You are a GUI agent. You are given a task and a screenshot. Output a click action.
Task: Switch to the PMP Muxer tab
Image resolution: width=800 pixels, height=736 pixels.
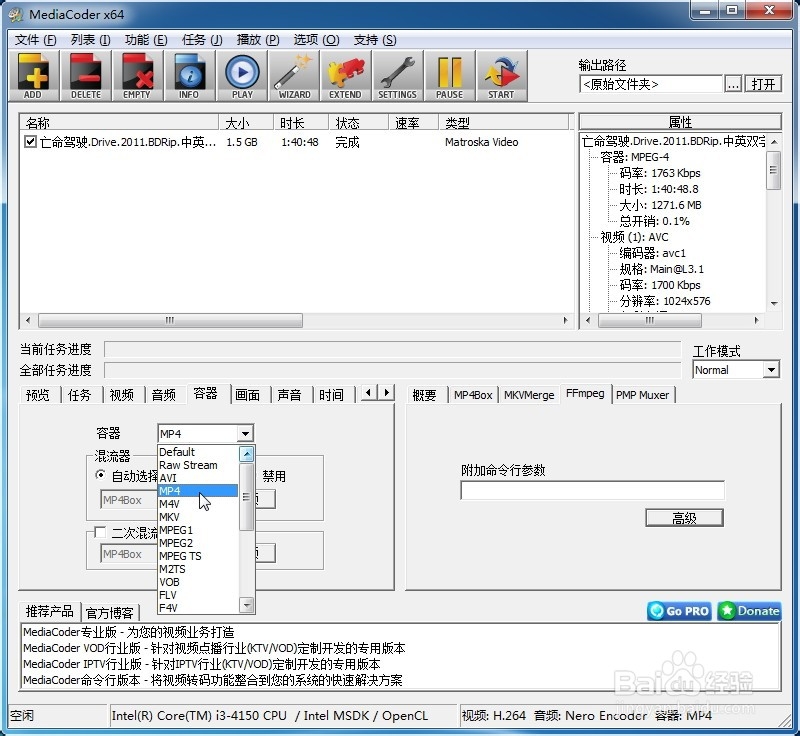click(642, 395)
